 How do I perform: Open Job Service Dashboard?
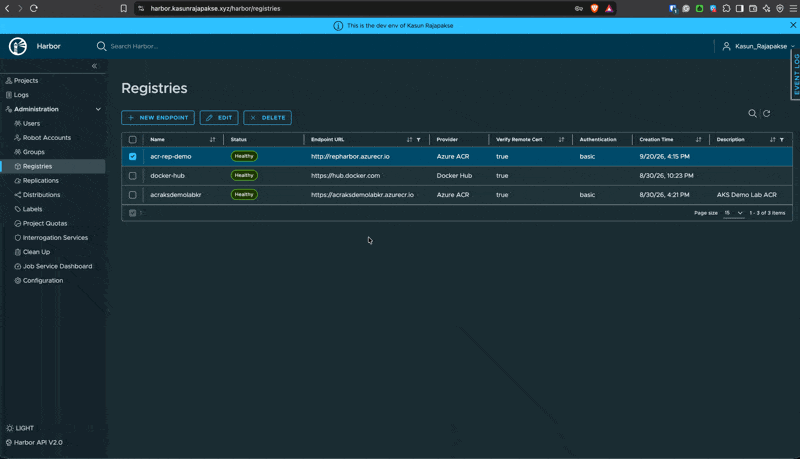click(x=57, y=266)
